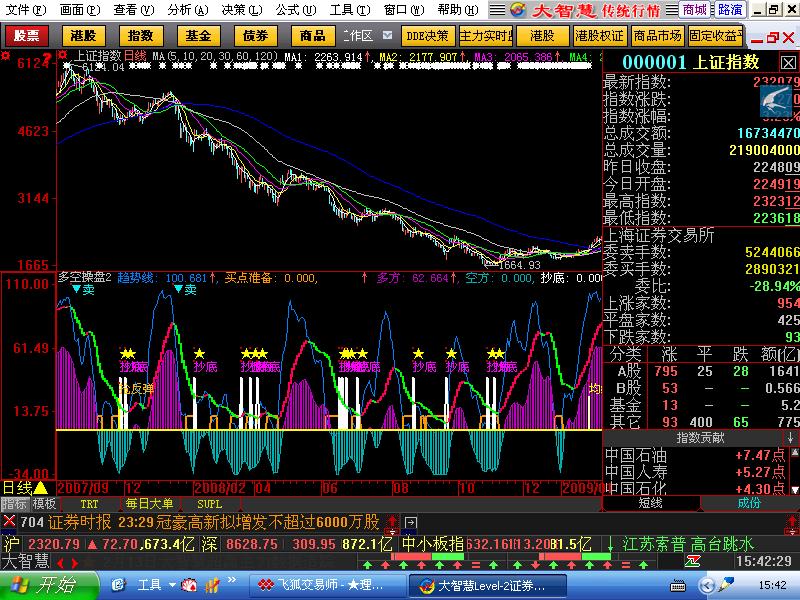This screenshot has width=800, height=600.
Task: Open the 决策(L) menu
Action: (x=242, y=10)
